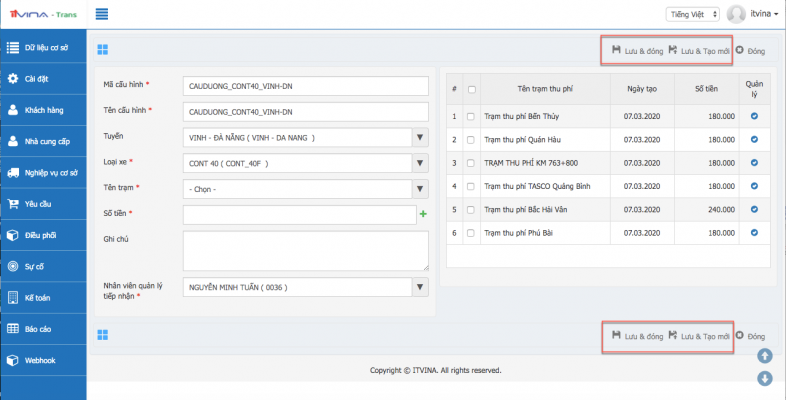
Task: Expand the Tên trạm dropdown
Action: pyautogui.click(x=306, y=188)
